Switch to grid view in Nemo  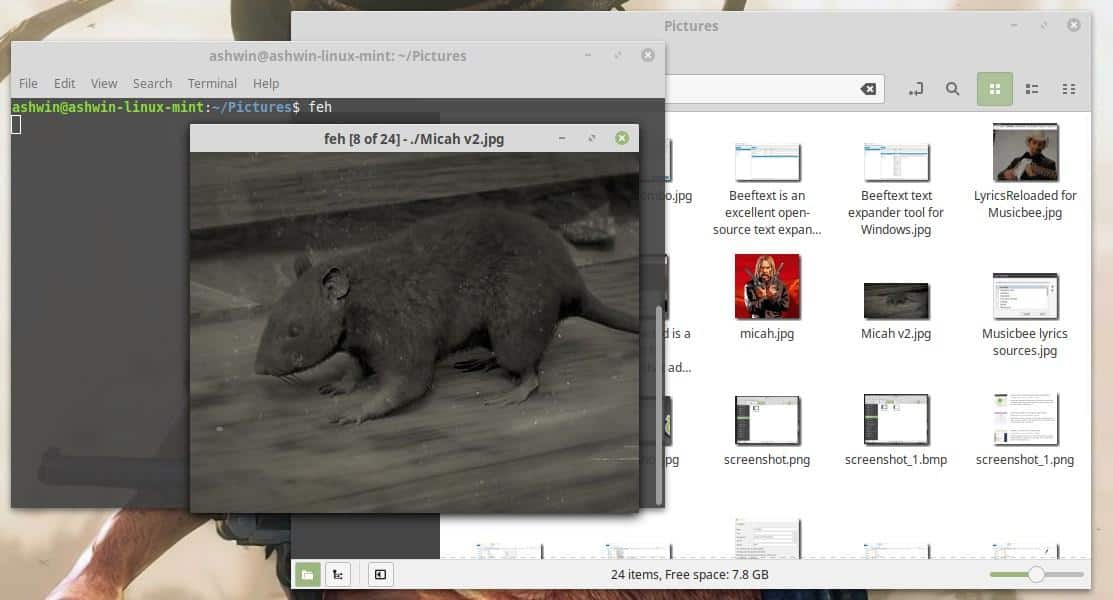(x=994, y=89)
